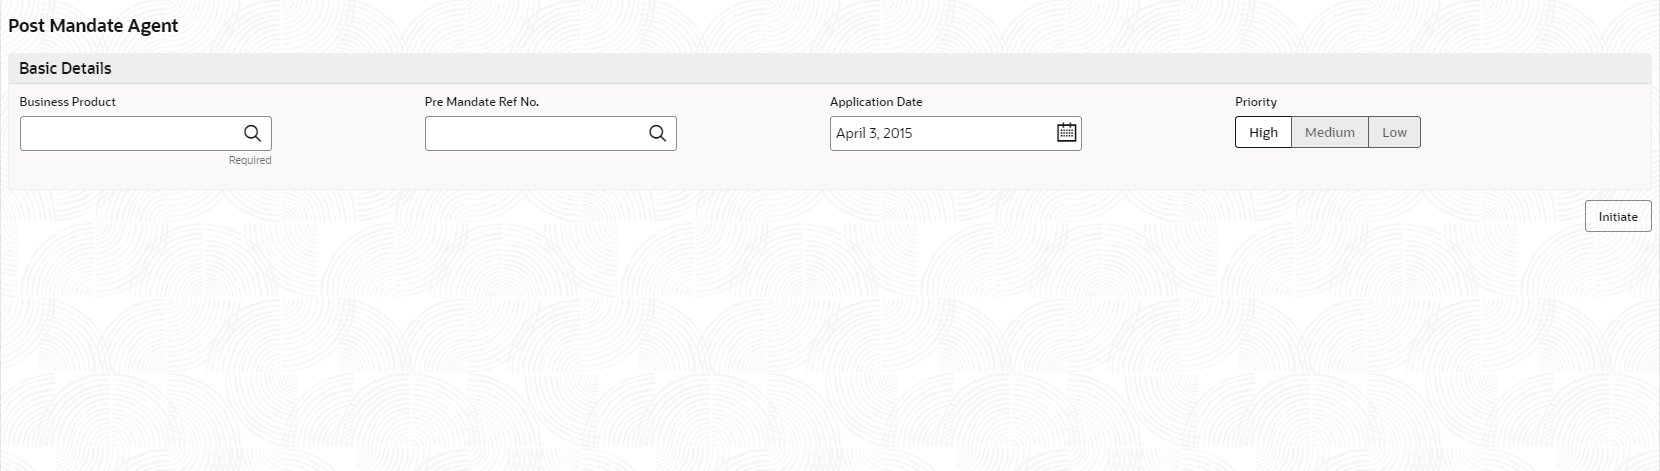Screen dimensions: 1660x471
Task: Click the Post Mandate Agent title
Action: [x=93, y=26]
